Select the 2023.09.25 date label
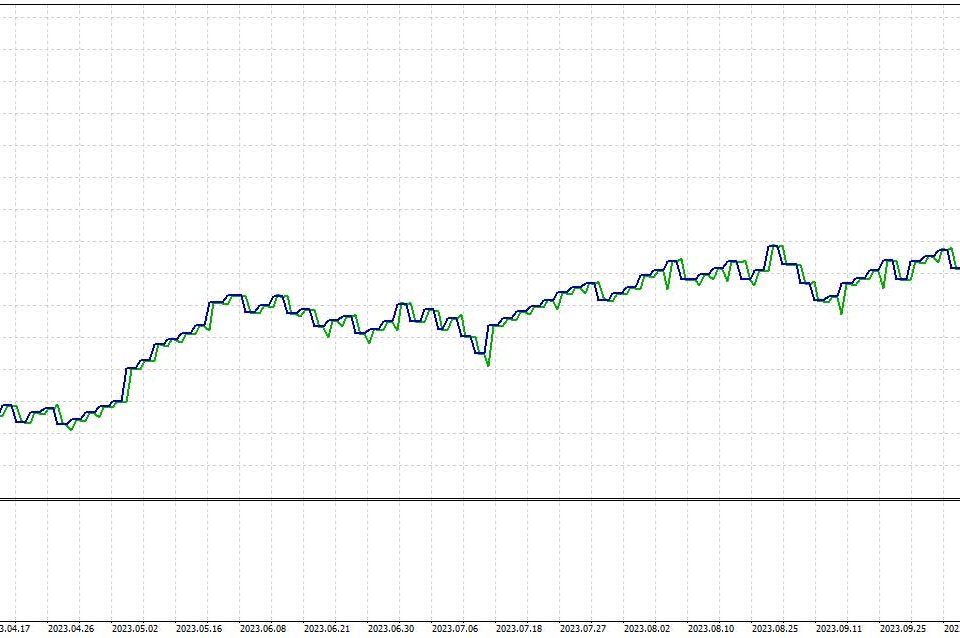Image resolution: width=960 pixels, height=638 pixels. click(903, 629)
